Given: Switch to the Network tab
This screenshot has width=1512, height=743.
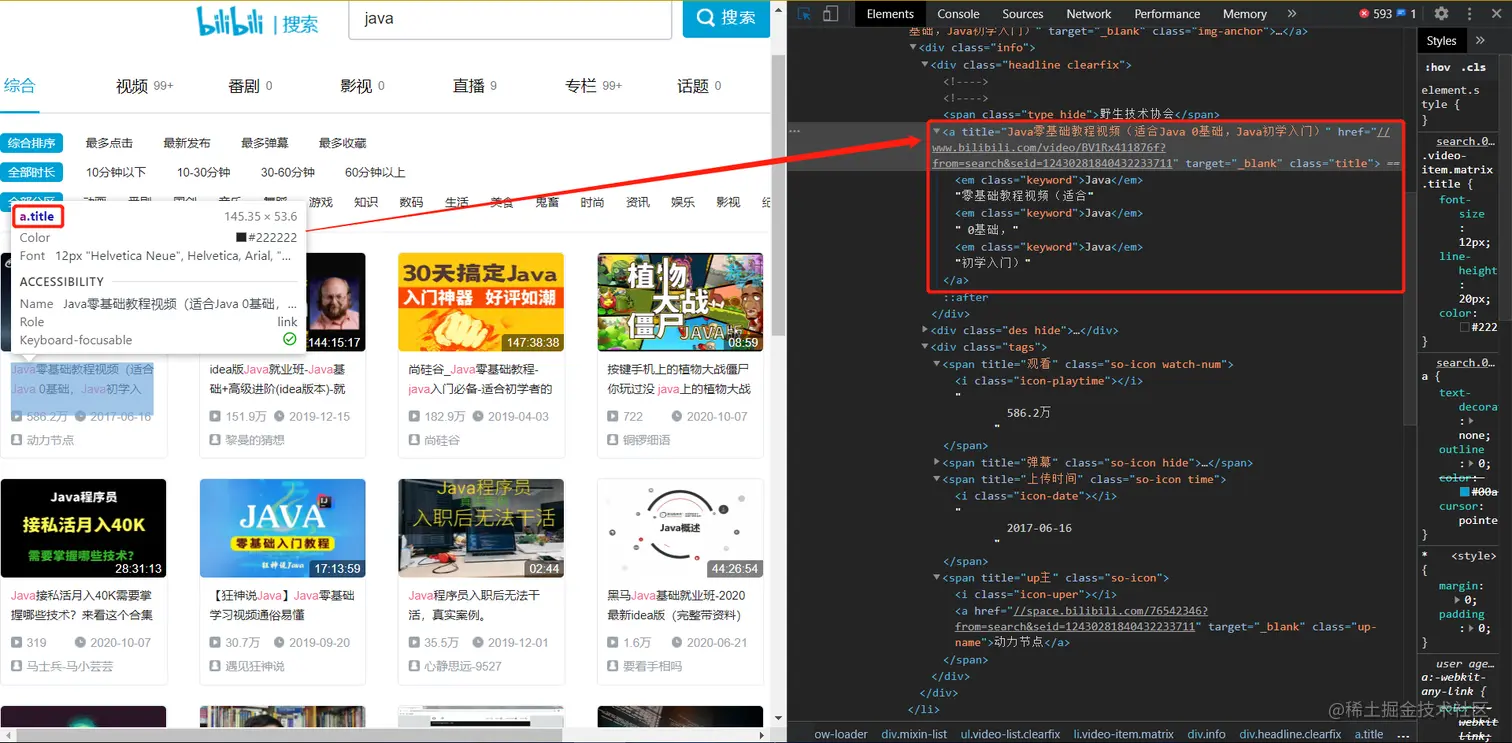Looking at the screenshot, I should coord(1089,14).
